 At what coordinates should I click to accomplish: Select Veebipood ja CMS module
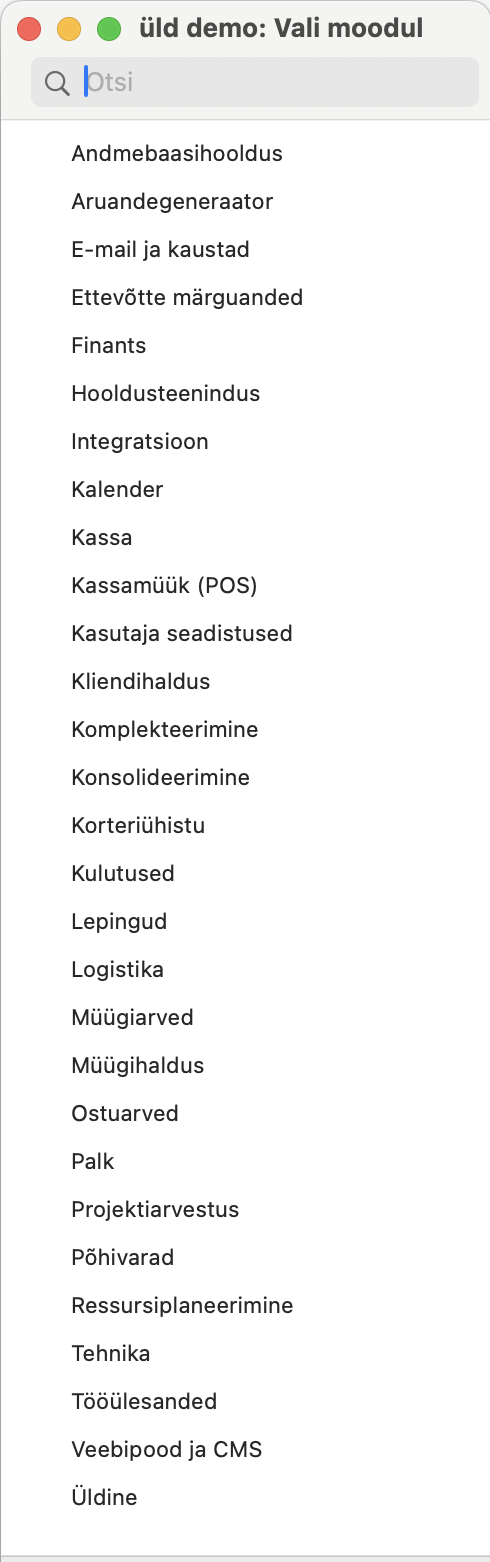[167, 1450]
